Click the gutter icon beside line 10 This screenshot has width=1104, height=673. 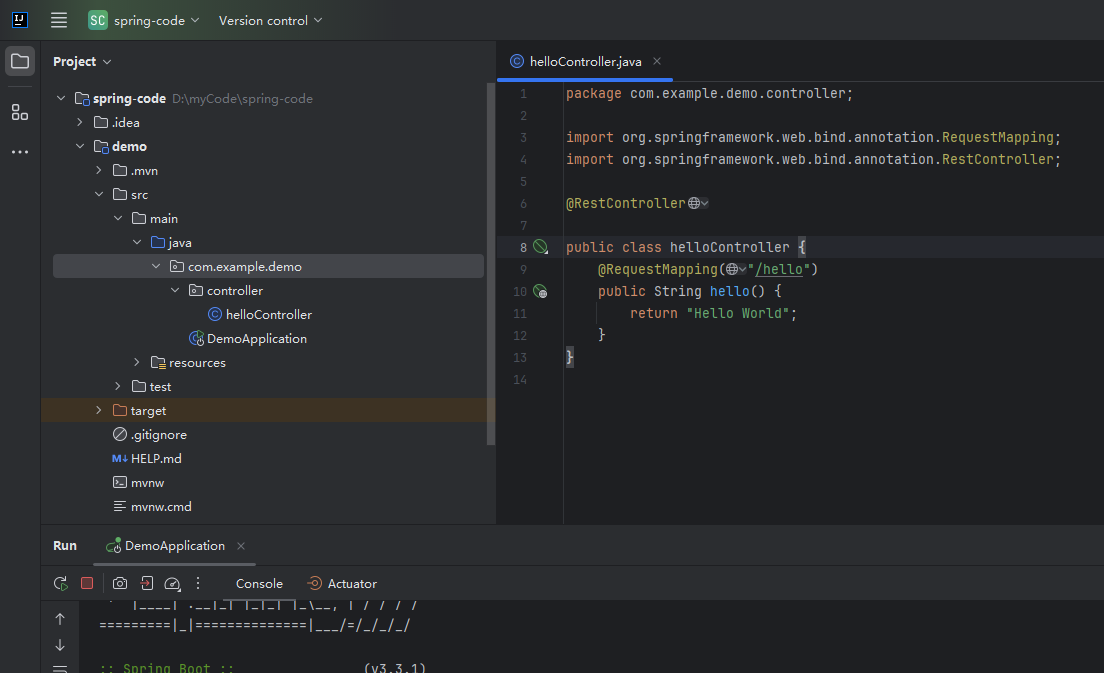540,291
